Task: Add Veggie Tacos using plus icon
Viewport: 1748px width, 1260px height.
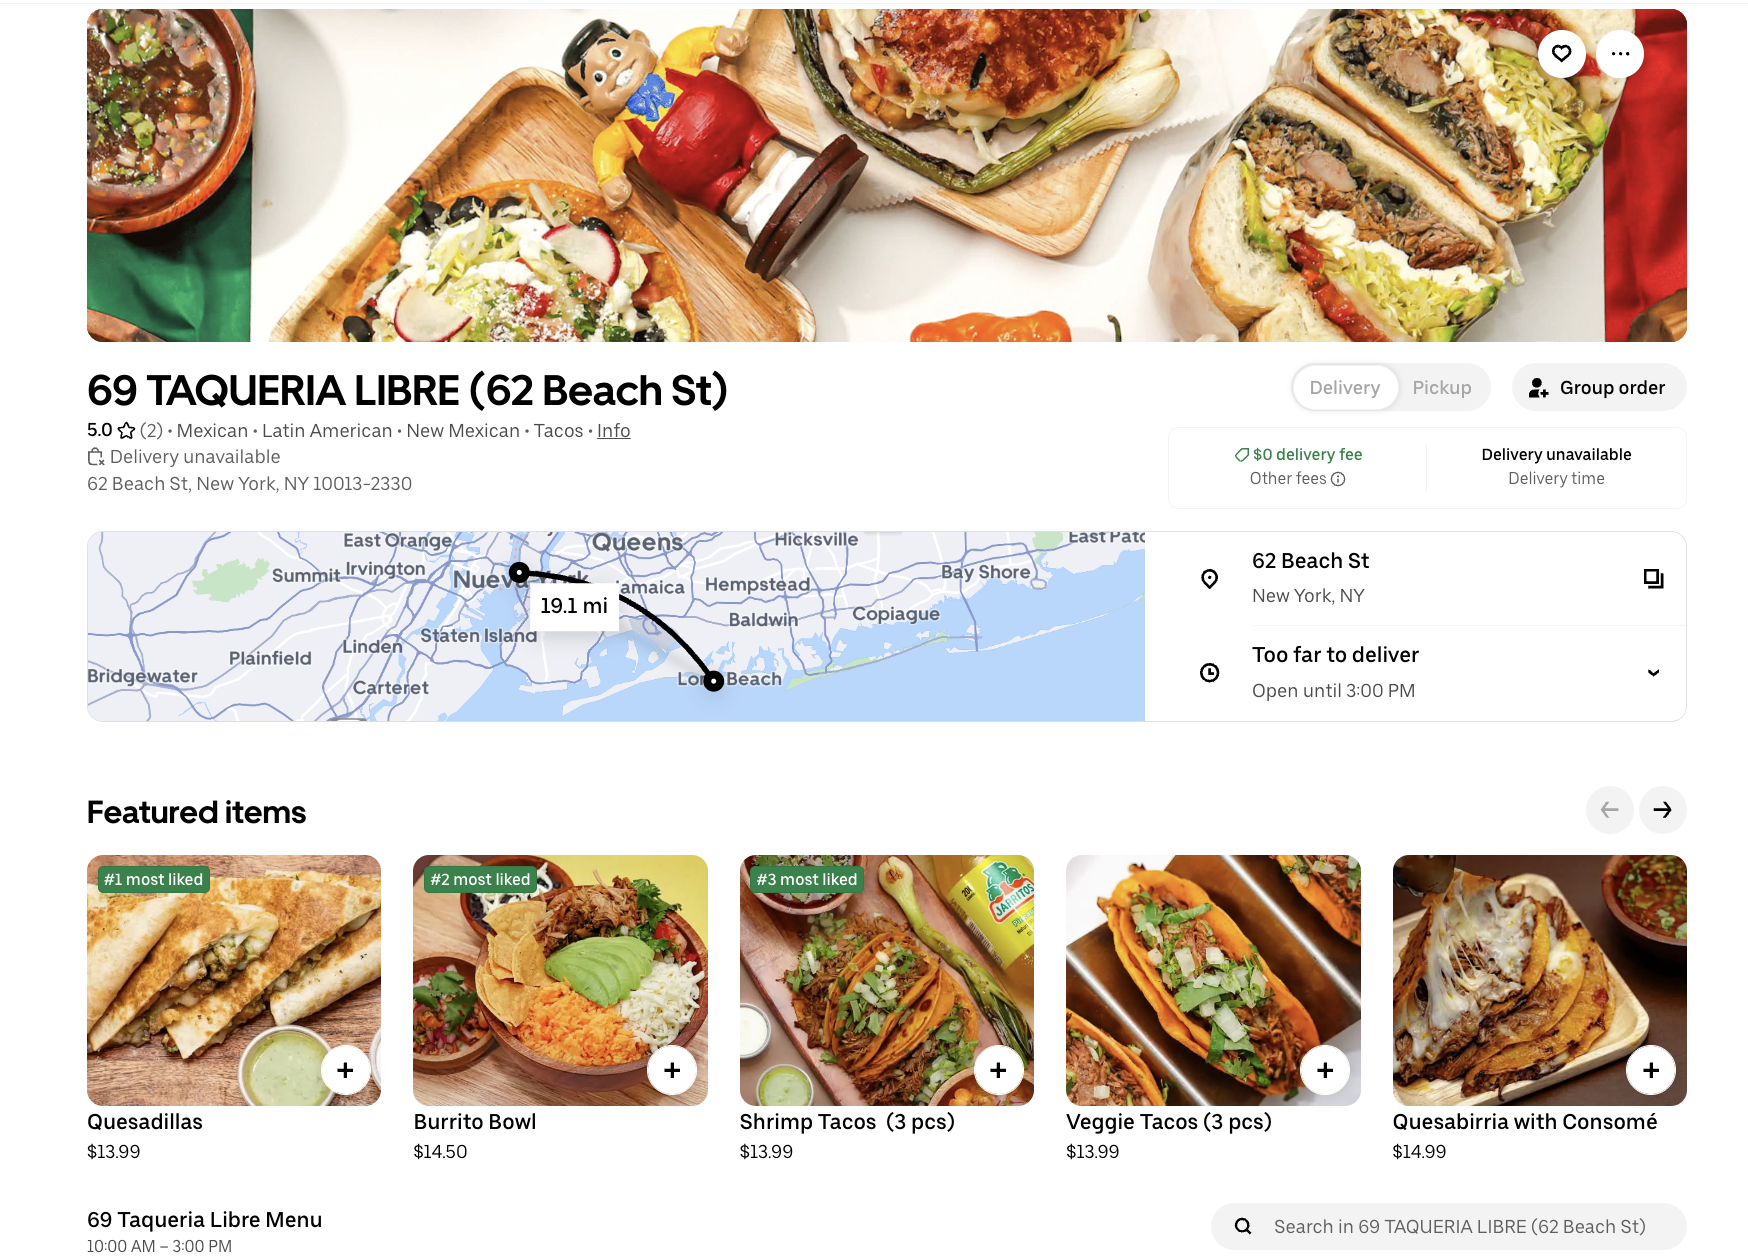Action: click(x=1325, y=1070)
